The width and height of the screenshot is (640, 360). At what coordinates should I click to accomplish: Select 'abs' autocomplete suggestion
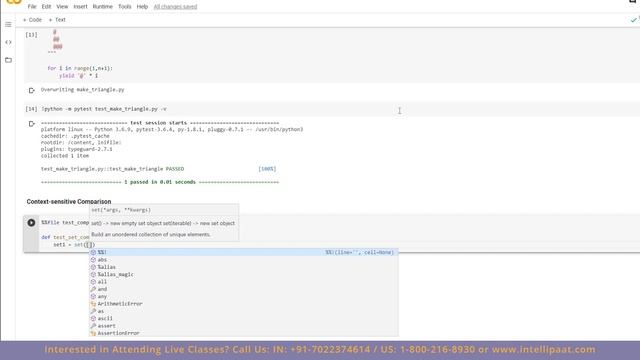click(244, 260)
